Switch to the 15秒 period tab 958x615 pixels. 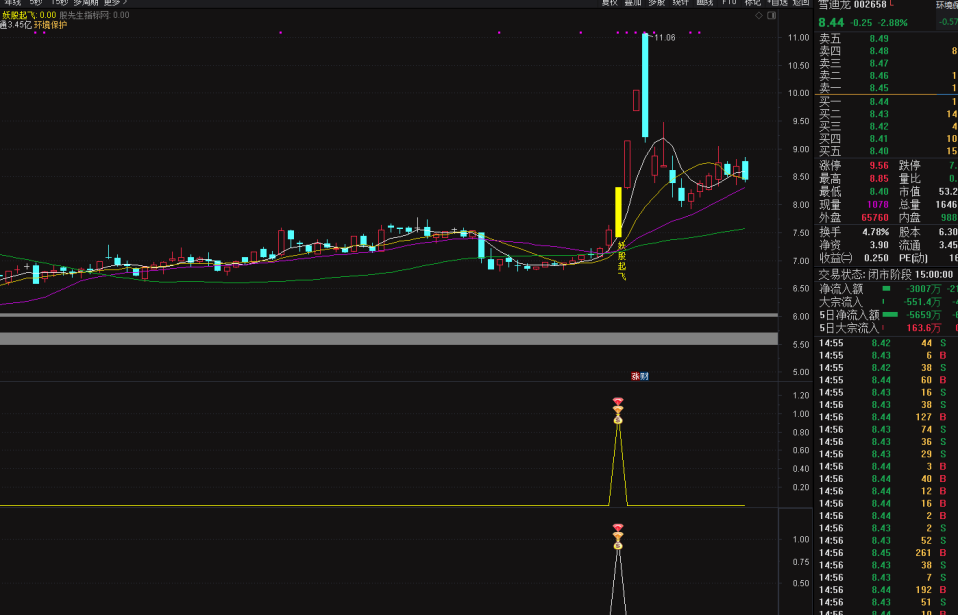(59, 2)
